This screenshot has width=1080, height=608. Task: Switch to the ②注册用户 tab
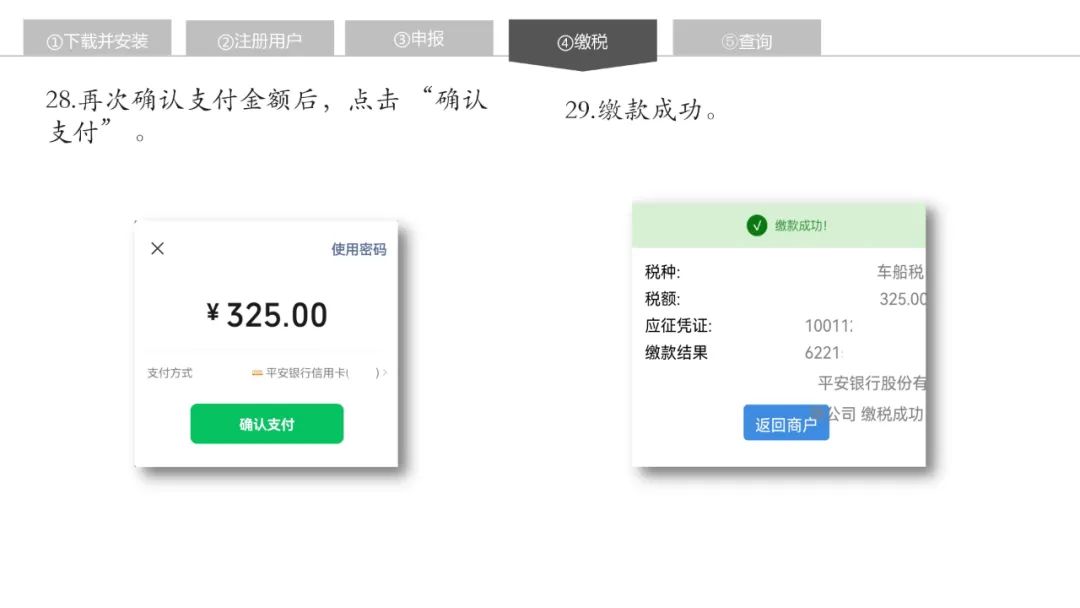click(260, 39)
